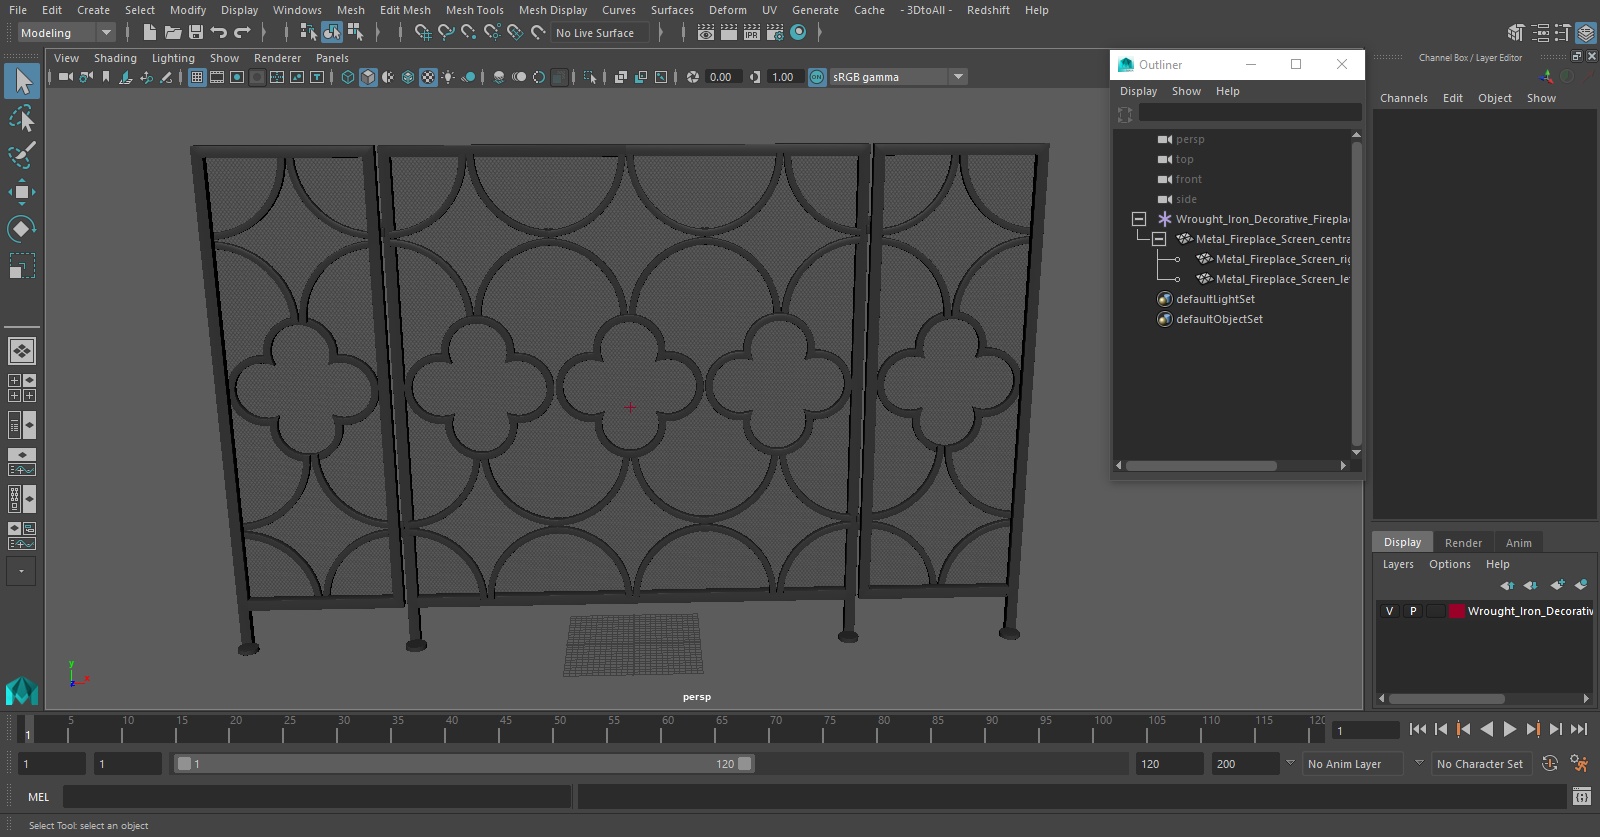Show the Modeling Toolkit panel
Screen dimensions: 1600x837
point(1517,33)
